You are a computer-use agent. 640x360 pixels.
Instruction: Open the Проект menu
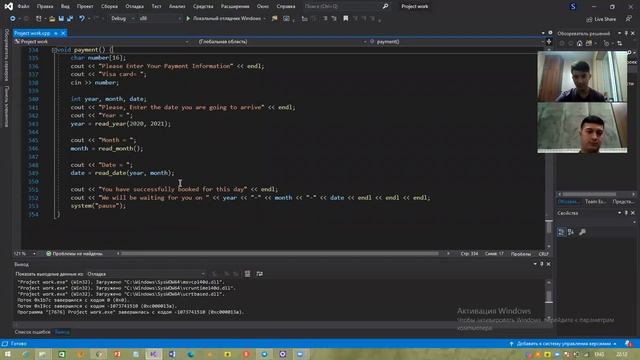point(85,6)
